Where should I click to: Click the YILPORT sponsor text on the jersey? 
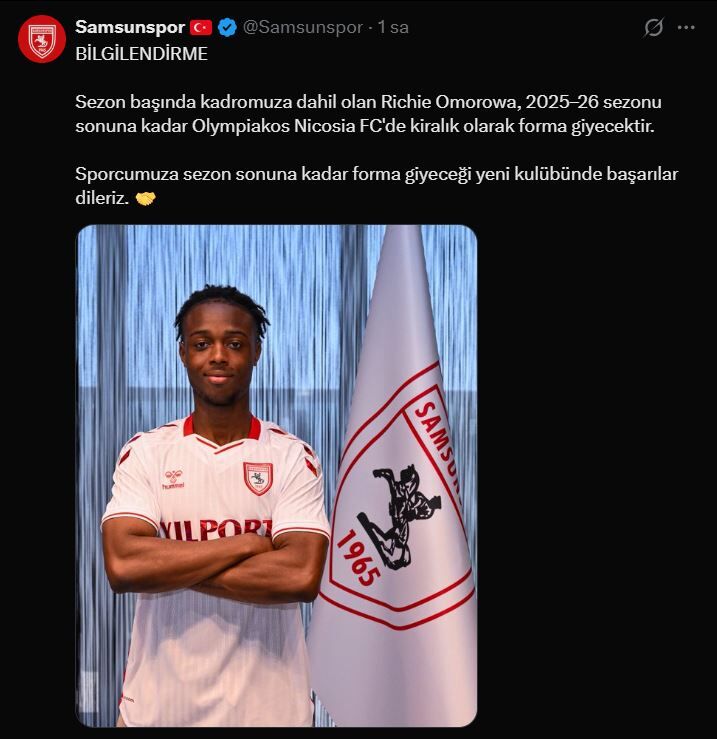tap(216, 530)
